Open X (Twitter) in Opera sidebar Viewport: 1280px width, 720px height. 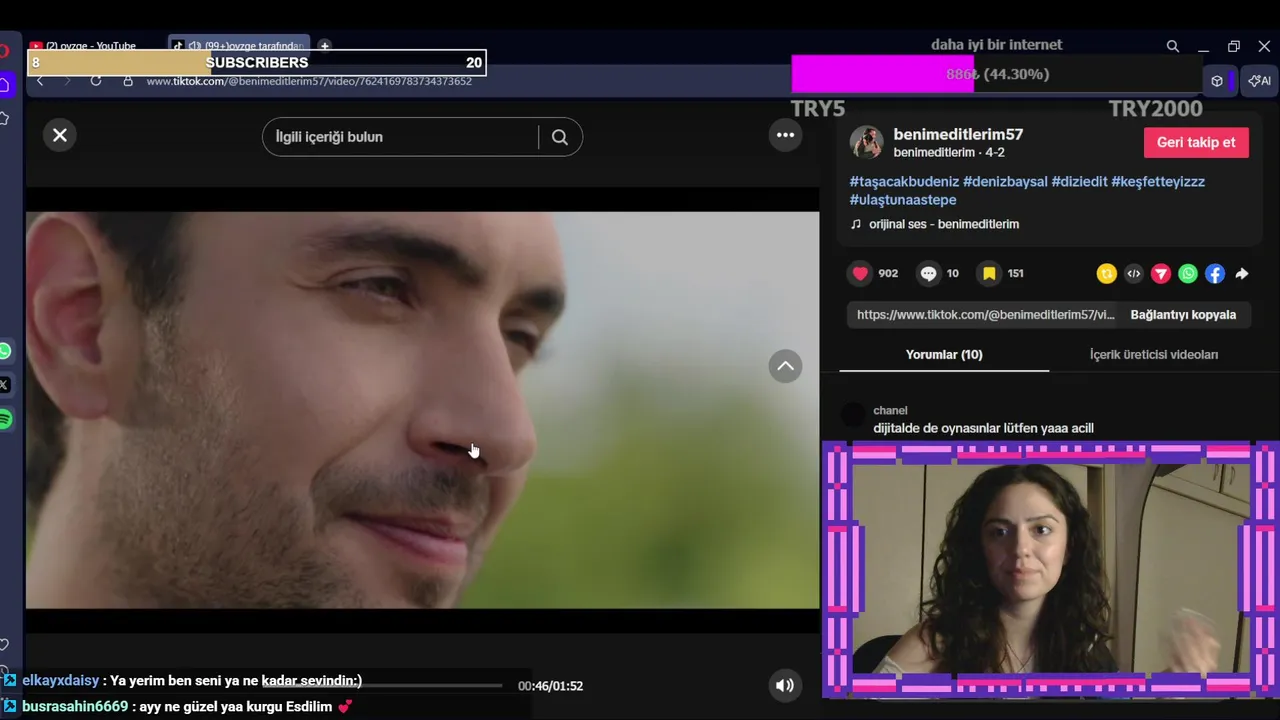pyautogui.click(x=5, y=384)
